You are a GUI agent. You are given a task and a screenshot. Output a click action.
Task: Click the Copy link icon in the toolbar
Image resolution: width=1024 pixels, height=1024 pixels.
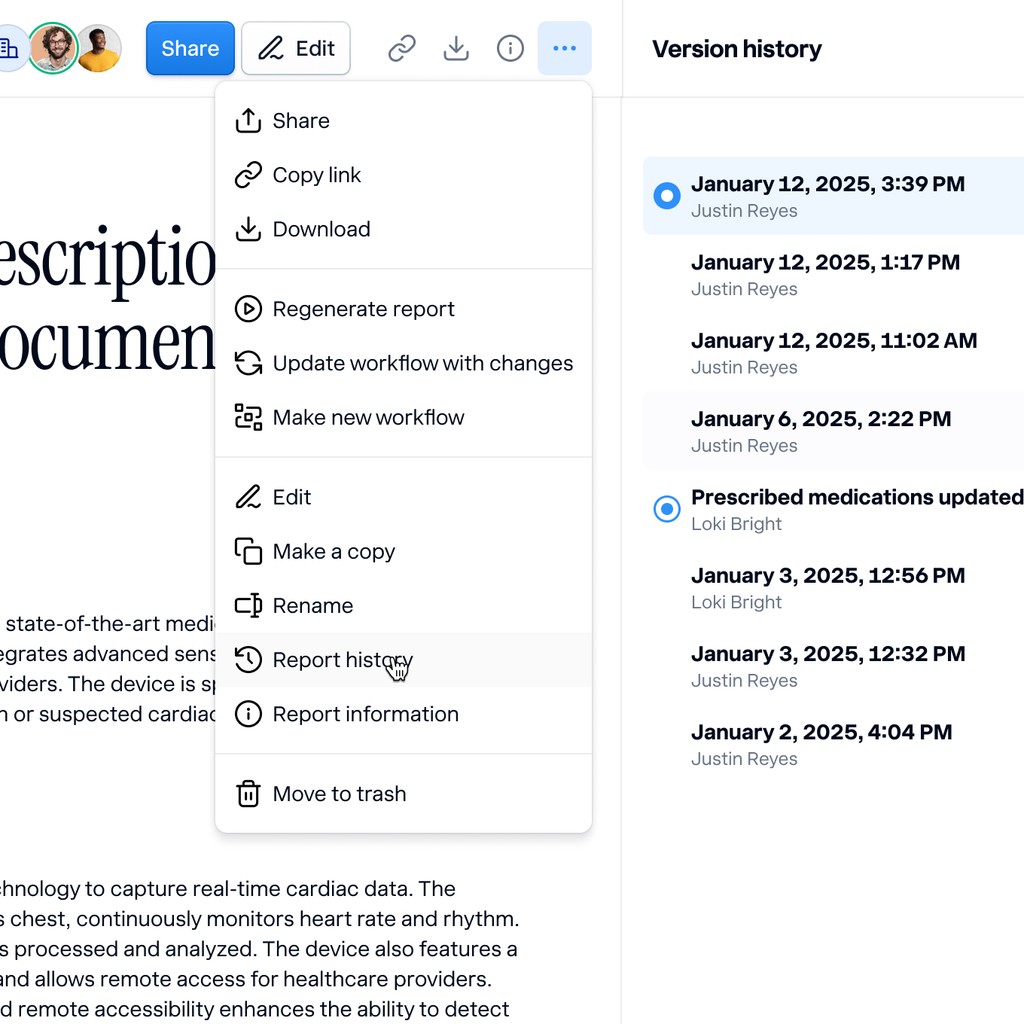(x=402, y=48)
